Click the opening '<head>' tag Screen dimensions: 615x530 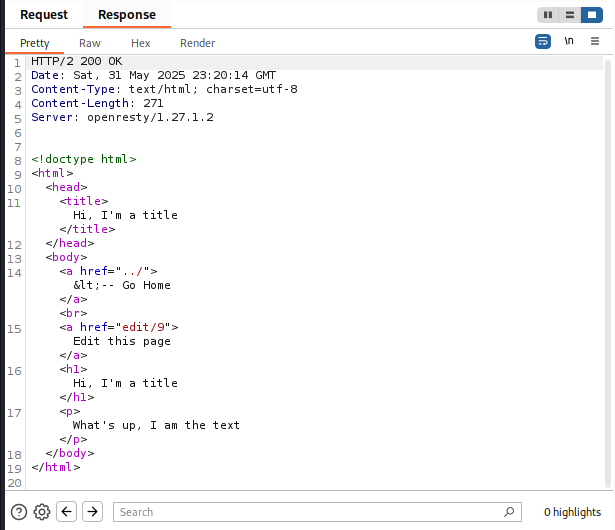(66, 187)
